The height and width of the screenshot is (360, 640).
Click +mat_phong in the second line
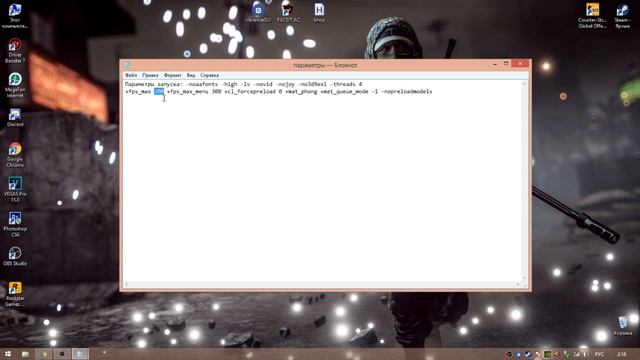[x=301, y=91]
